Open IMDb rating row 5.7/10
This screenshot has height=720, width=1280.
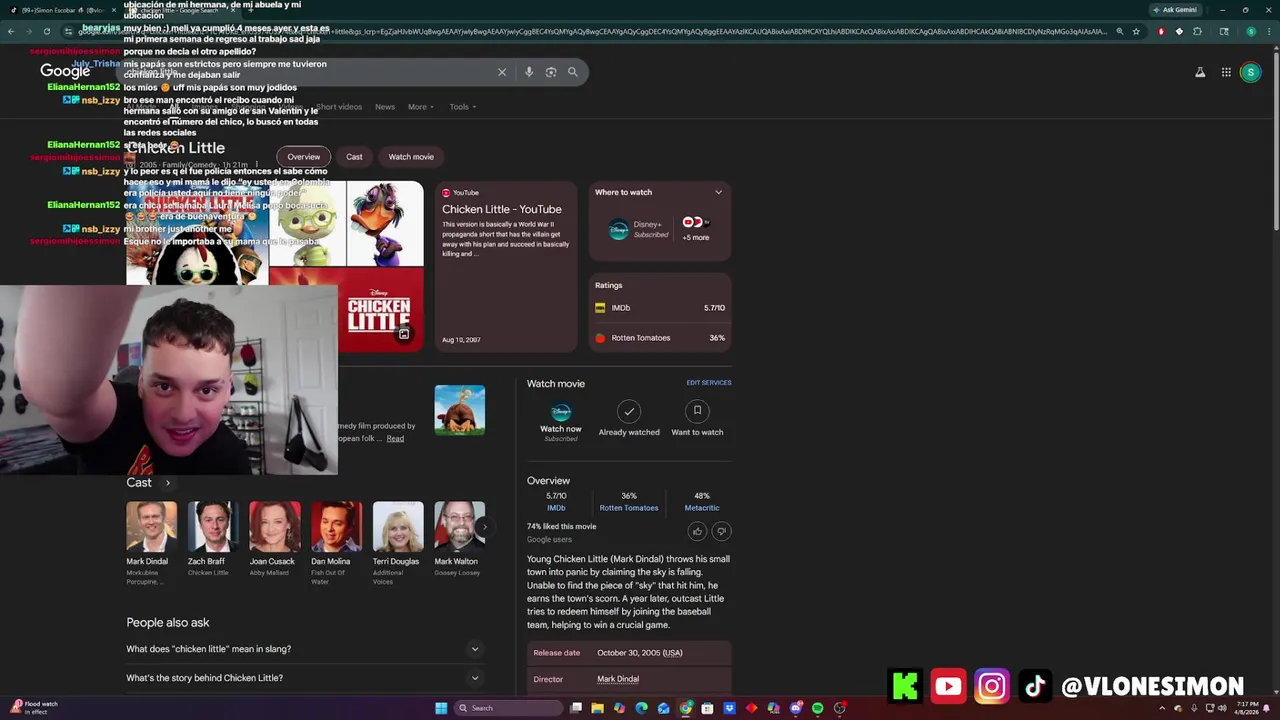coord(660,308)
